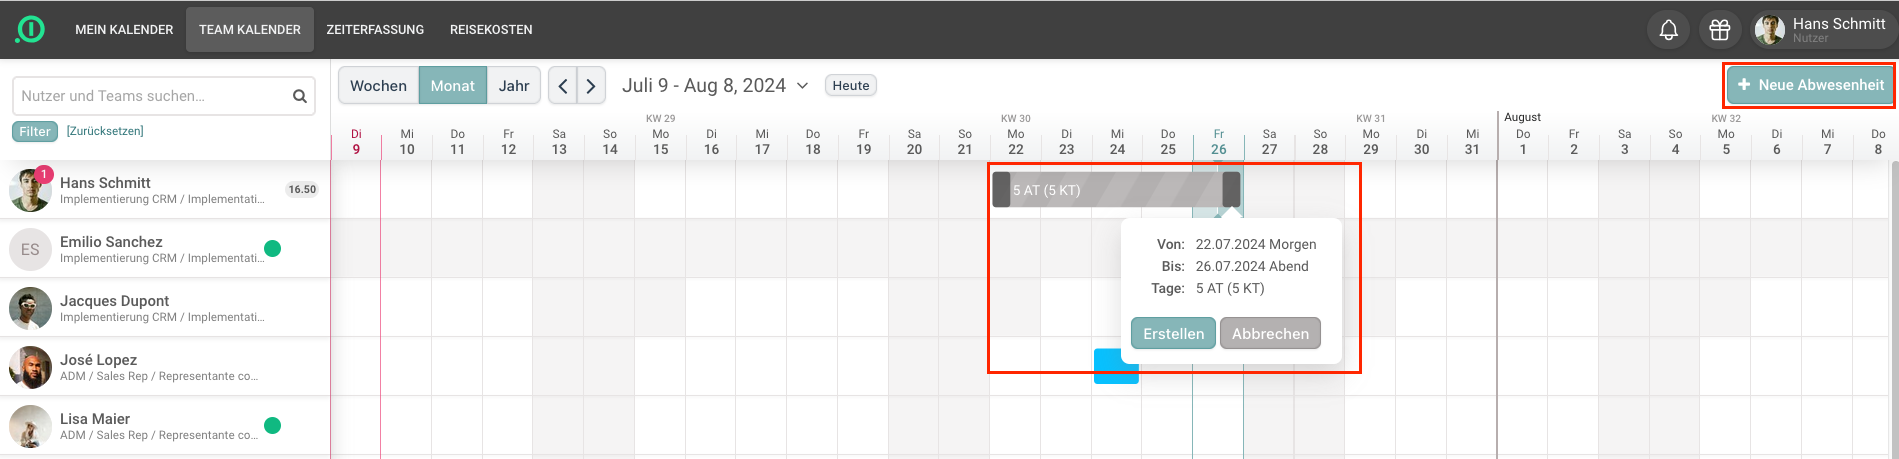Open the Zeiterfassung tab

[375, 30]
